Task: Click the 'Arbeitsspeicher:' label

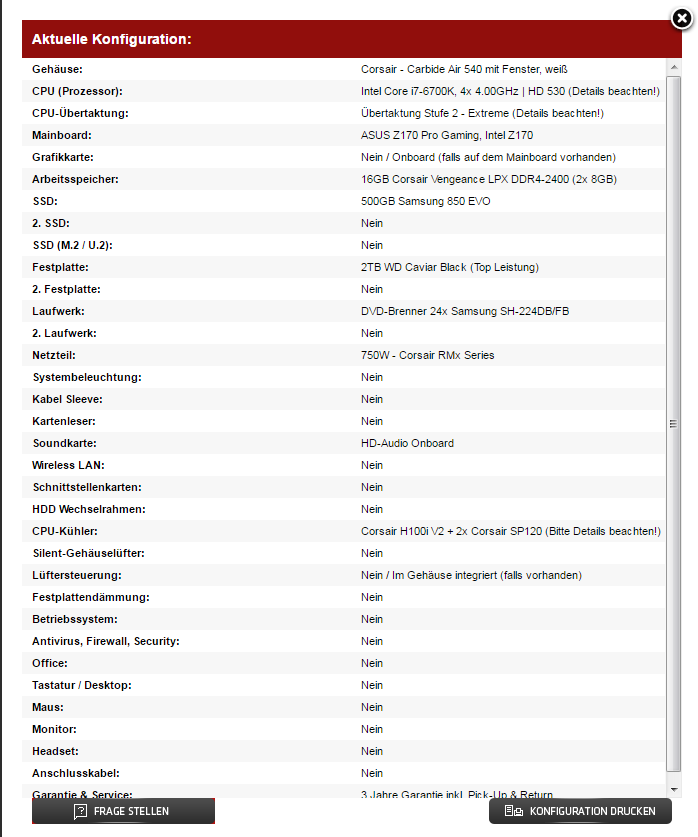Action: point(75,179)
